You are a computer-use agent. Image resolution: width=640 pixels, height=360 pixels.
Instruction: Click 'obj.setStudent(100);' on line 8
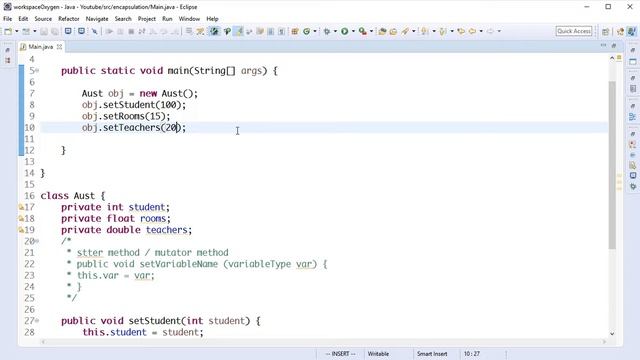pos(133,105)
